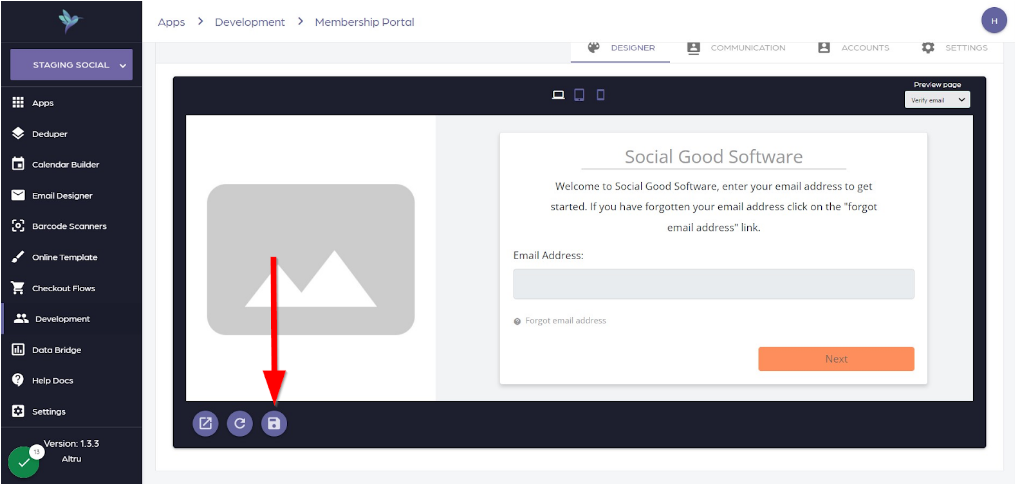Image resolution: width=1015 pixels, height=488 pixels.
Task: Click the sidebar Settings gear icon
Action: pos(18,412)
